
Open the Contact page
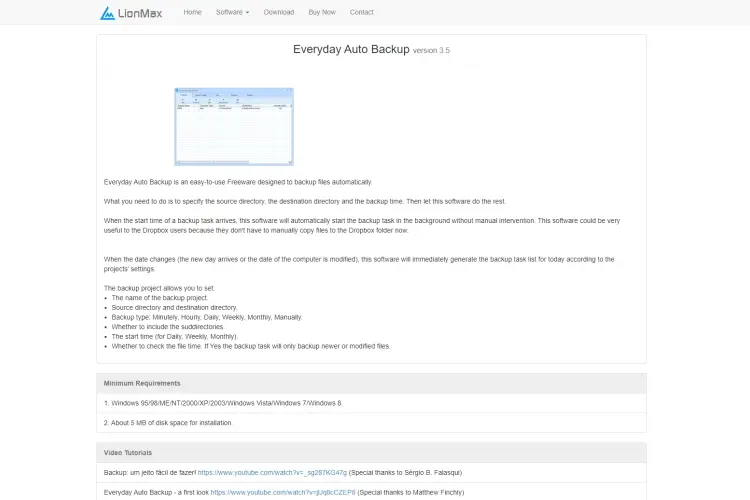click(x=362, y=12)
